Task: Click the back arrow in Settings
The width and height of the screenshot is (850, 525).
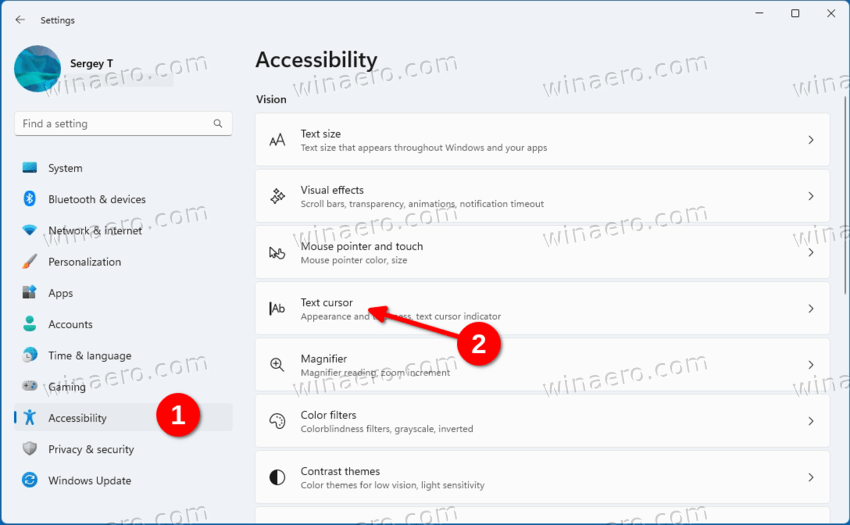Action: point(20,20)
